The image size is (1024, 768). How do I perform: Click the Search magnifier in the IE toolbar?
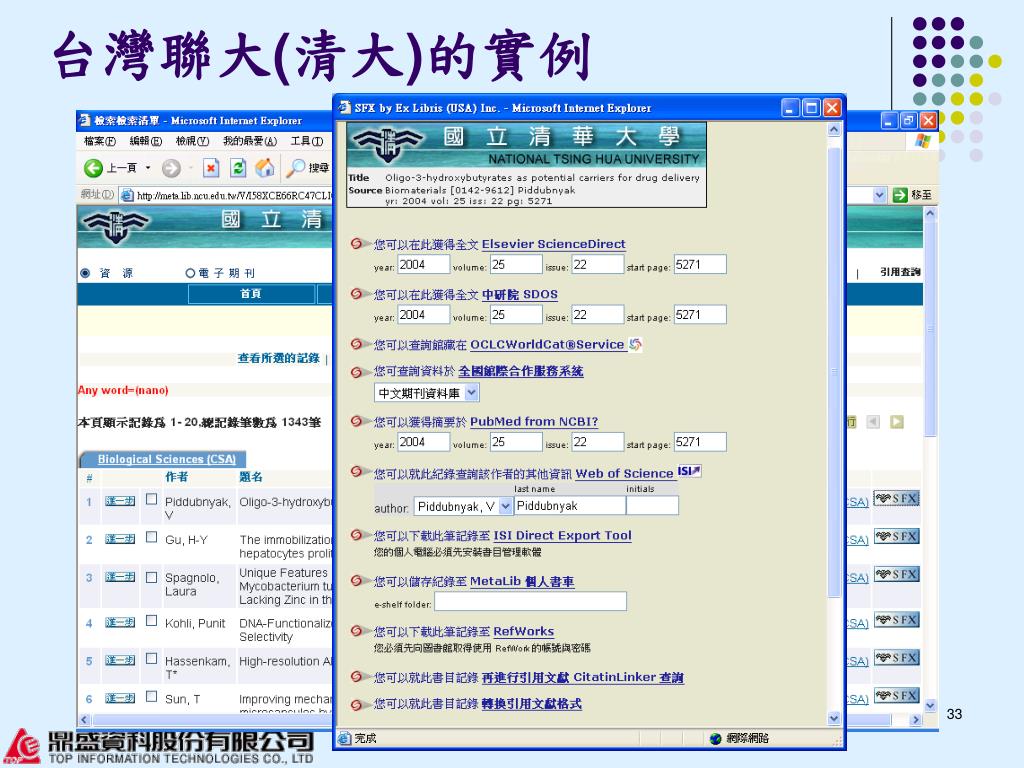point(296,168)
